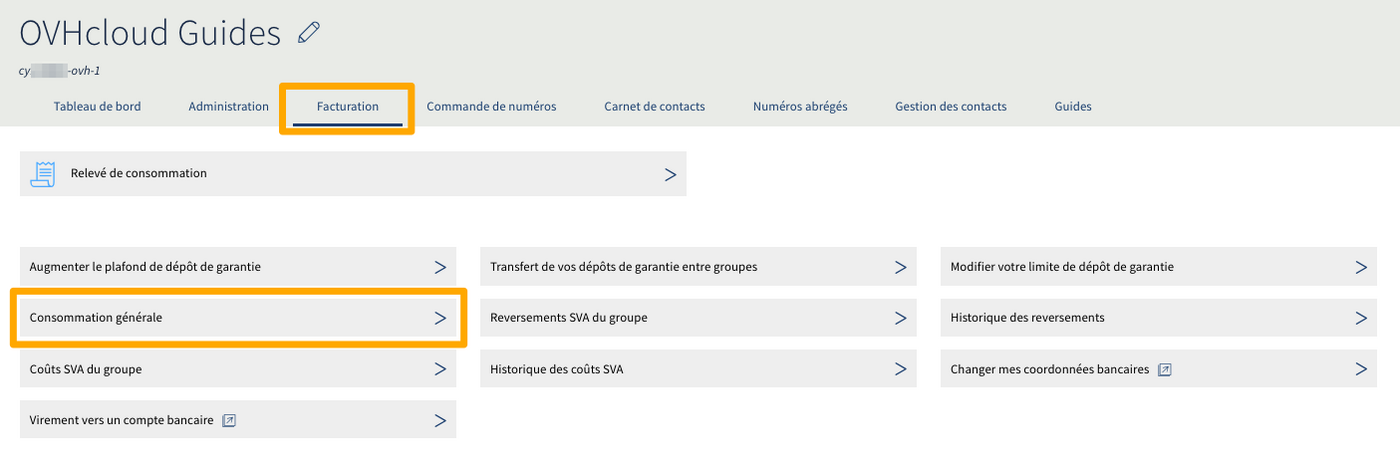
Task: Open the Tableau de bord tab
Action: 97,106
